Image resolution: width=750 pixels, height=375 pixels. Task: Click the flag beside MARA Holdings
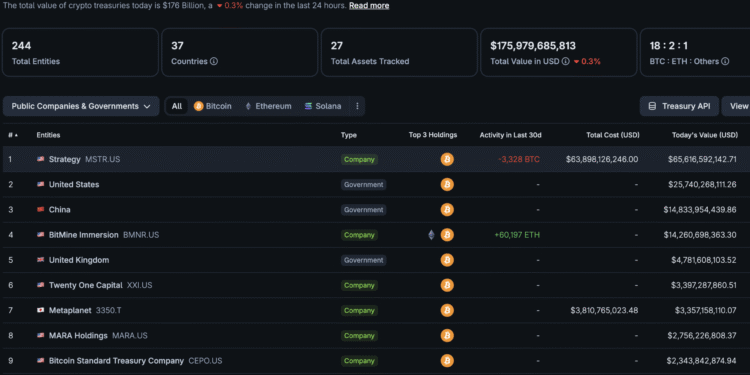pos(41,336)
